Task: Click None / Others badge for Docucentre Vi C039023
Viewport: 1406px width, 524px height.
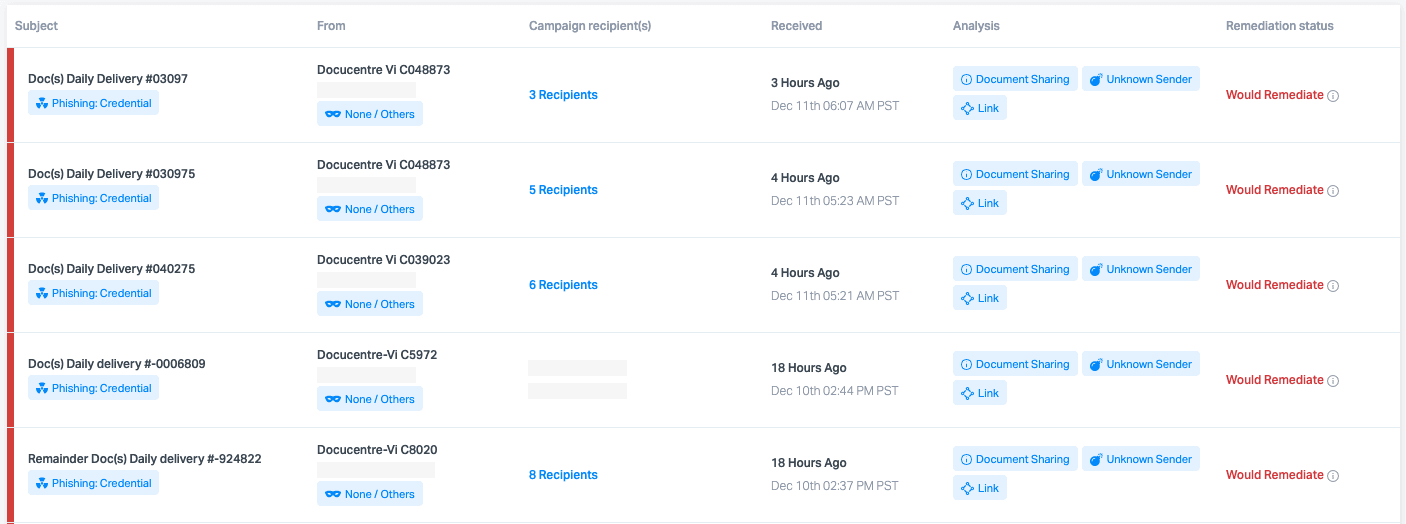Action: coord(370,304)
